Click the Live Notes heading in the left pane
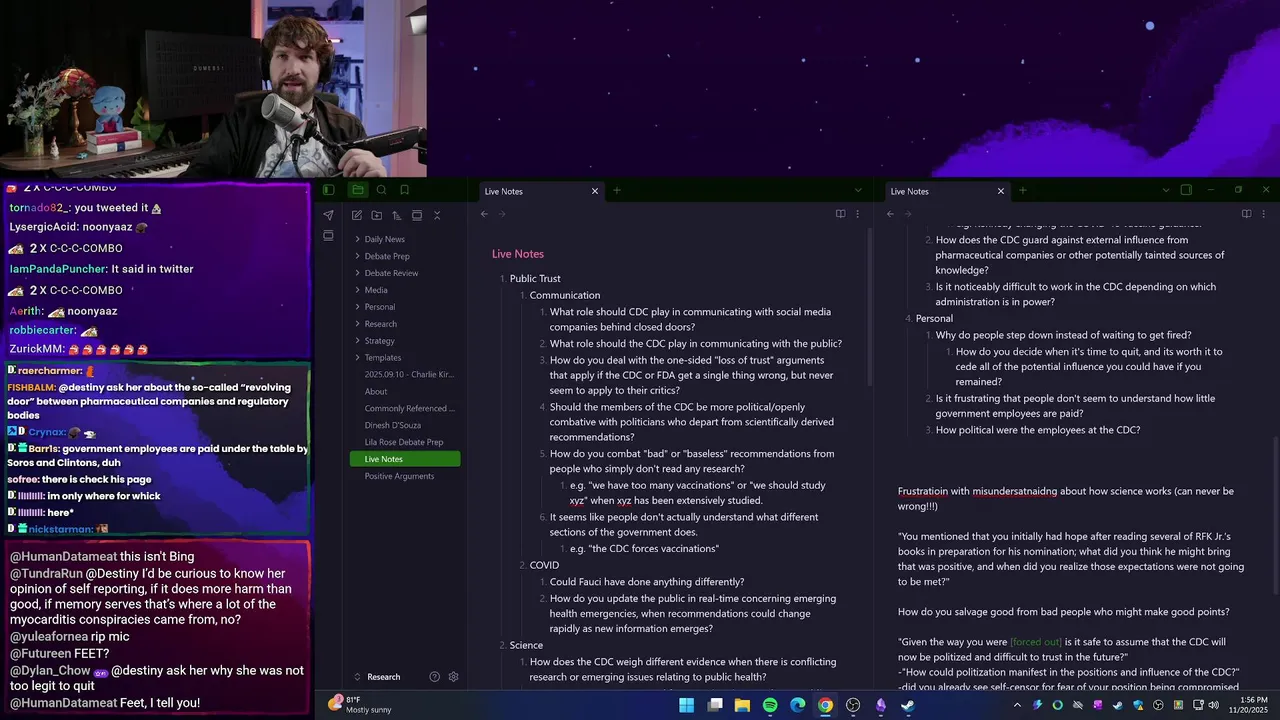The image size is (1280, 720). click(517, 254)
